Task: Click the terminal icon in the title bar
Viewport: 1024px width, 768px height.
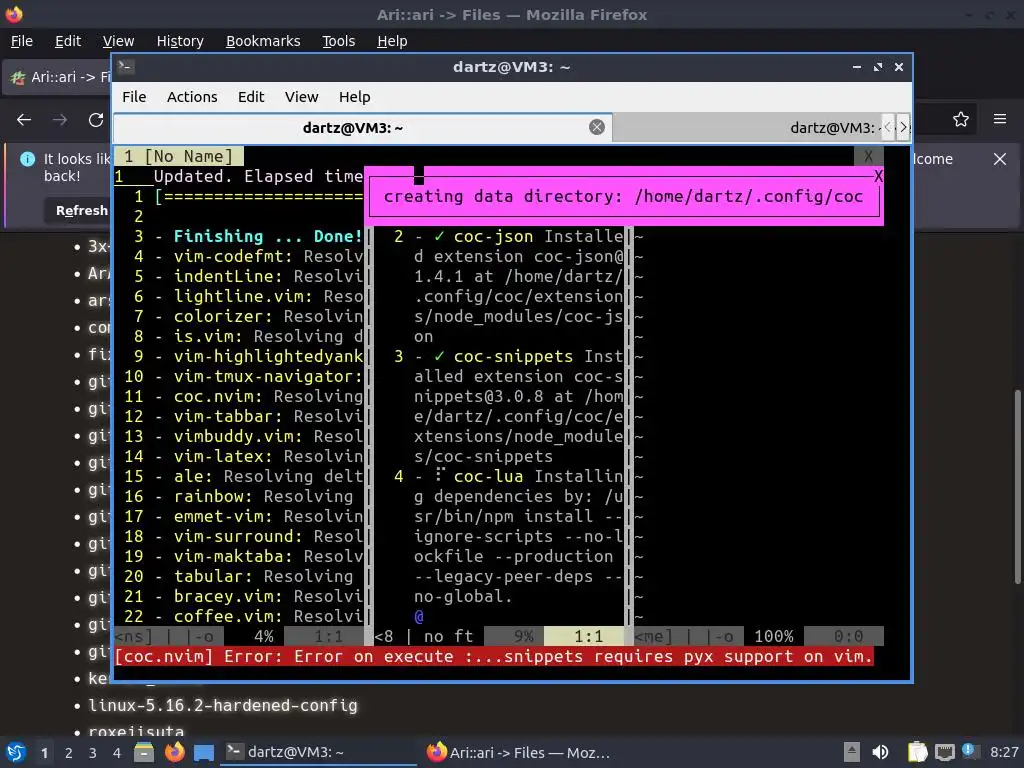Action: 126,67
